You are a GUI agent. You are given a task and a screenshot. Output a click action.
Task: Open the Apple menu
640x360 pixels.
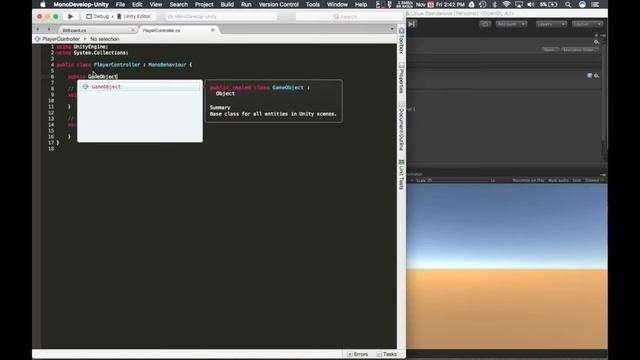43,4
